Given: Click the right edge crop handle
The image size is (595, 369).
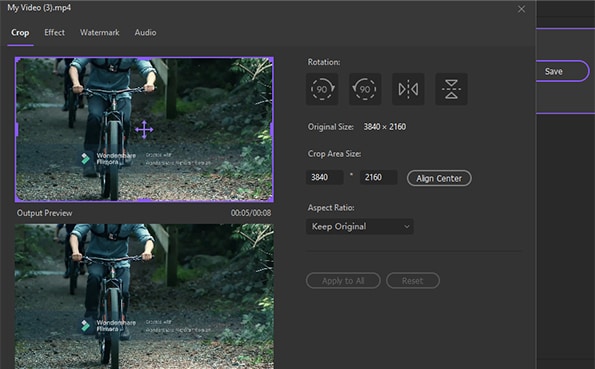Looking at the screenshot, I should 272,129.
